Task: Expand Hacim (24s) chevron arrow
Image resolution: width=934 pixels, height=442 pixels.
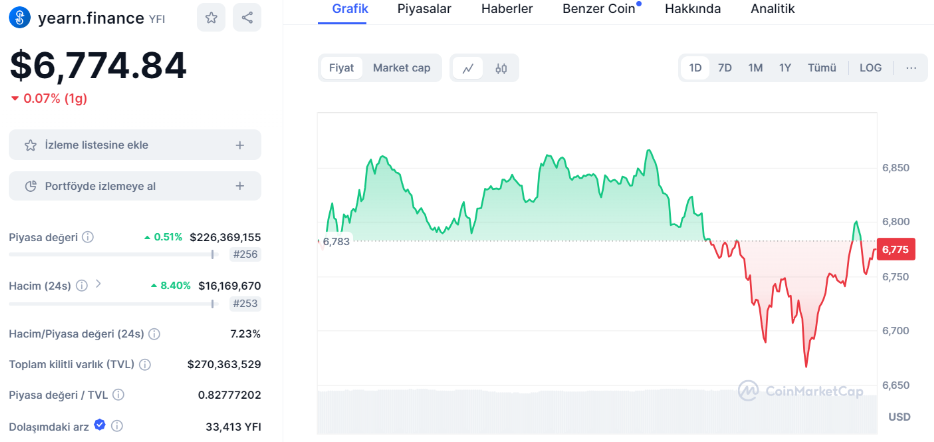Action: [98, 284]
